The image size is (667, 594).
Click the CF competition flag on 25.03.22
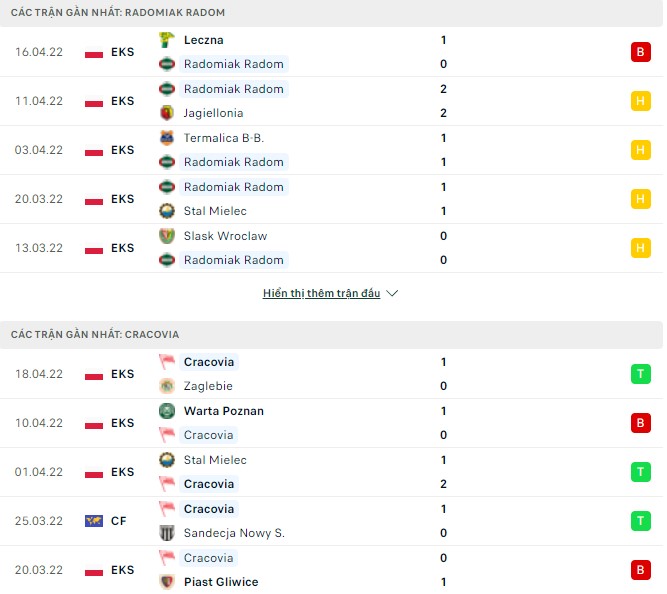[x=94, y=521]
